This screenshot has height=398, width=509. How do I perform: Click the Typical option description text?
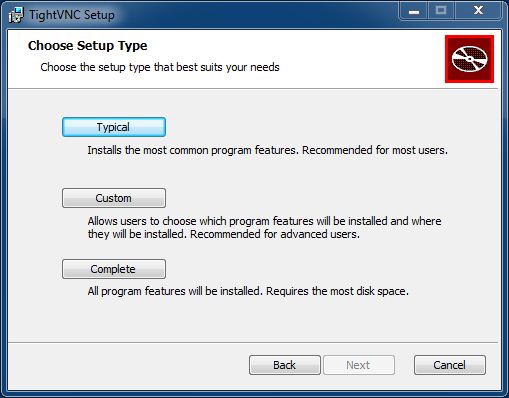[x=267, y=150]
